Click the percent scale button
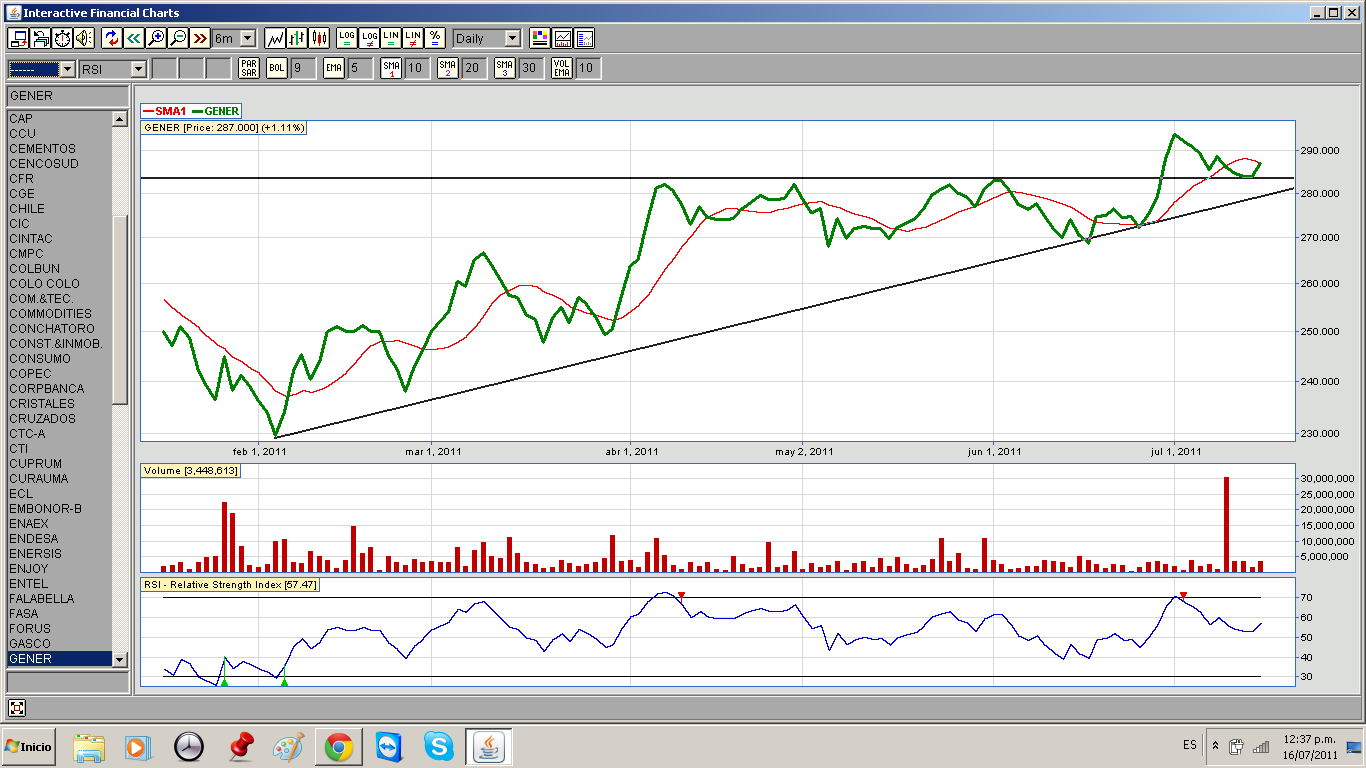 point(435,38)
